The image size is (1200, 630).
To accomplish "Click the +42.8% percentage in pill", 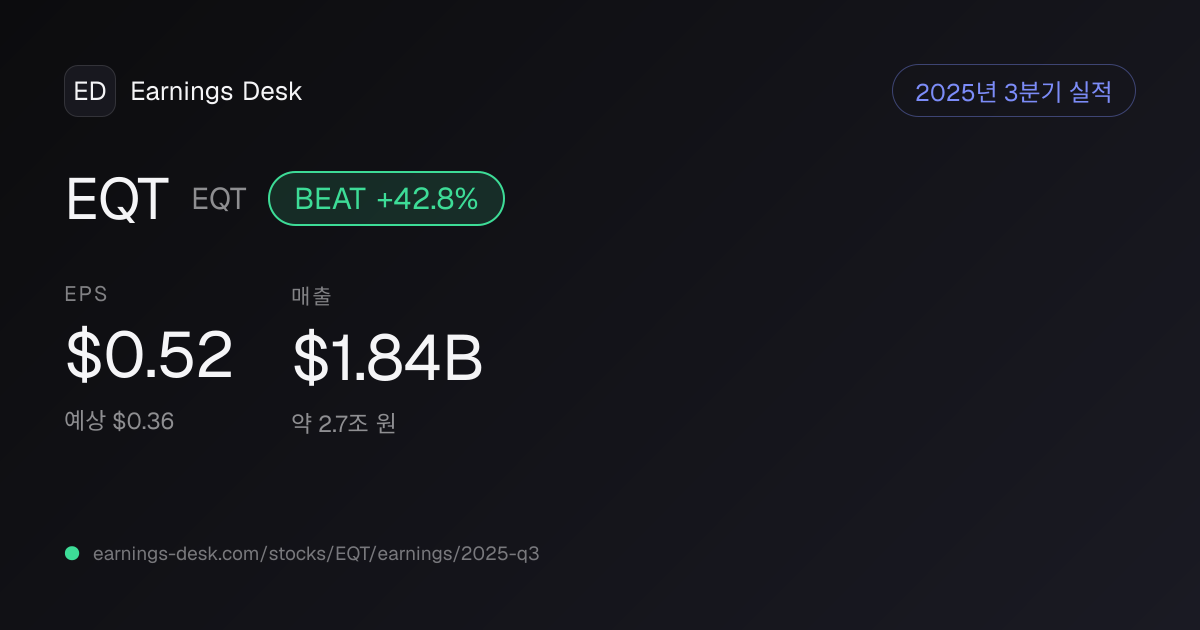I will 427,199.
